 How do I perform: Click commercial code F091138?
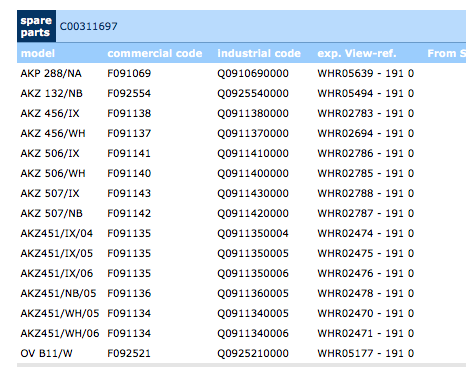pyautogui.click(x=129, y=113)
